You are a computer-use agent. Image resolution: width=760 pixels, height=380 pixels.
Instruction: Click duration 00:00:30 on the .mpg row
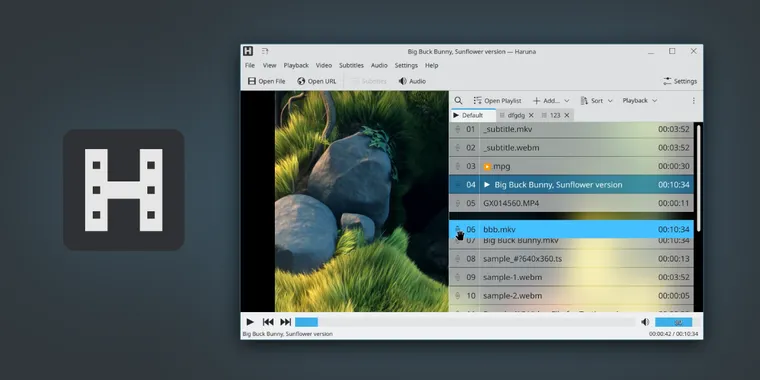pyautogui.click(x=674, y=166)
